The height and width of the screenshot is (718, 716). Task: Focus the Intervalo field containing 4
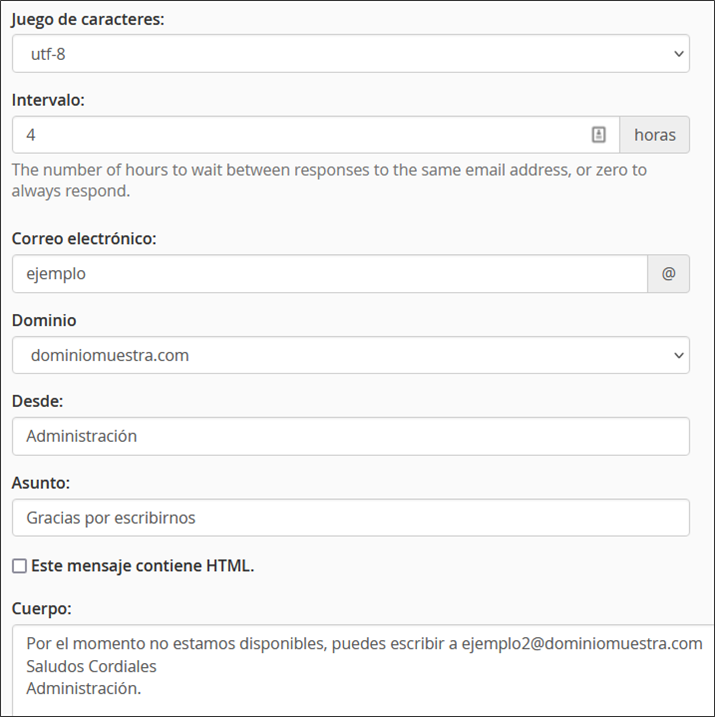tap(316, 135)
